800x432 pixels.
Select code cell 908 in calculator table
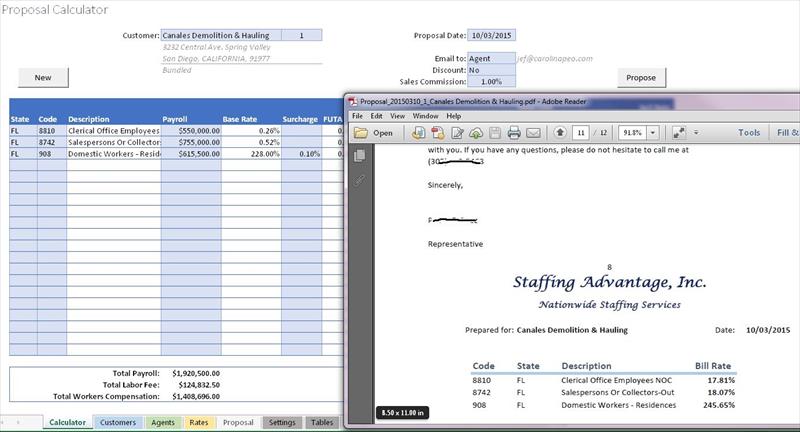tap(52, 154)
